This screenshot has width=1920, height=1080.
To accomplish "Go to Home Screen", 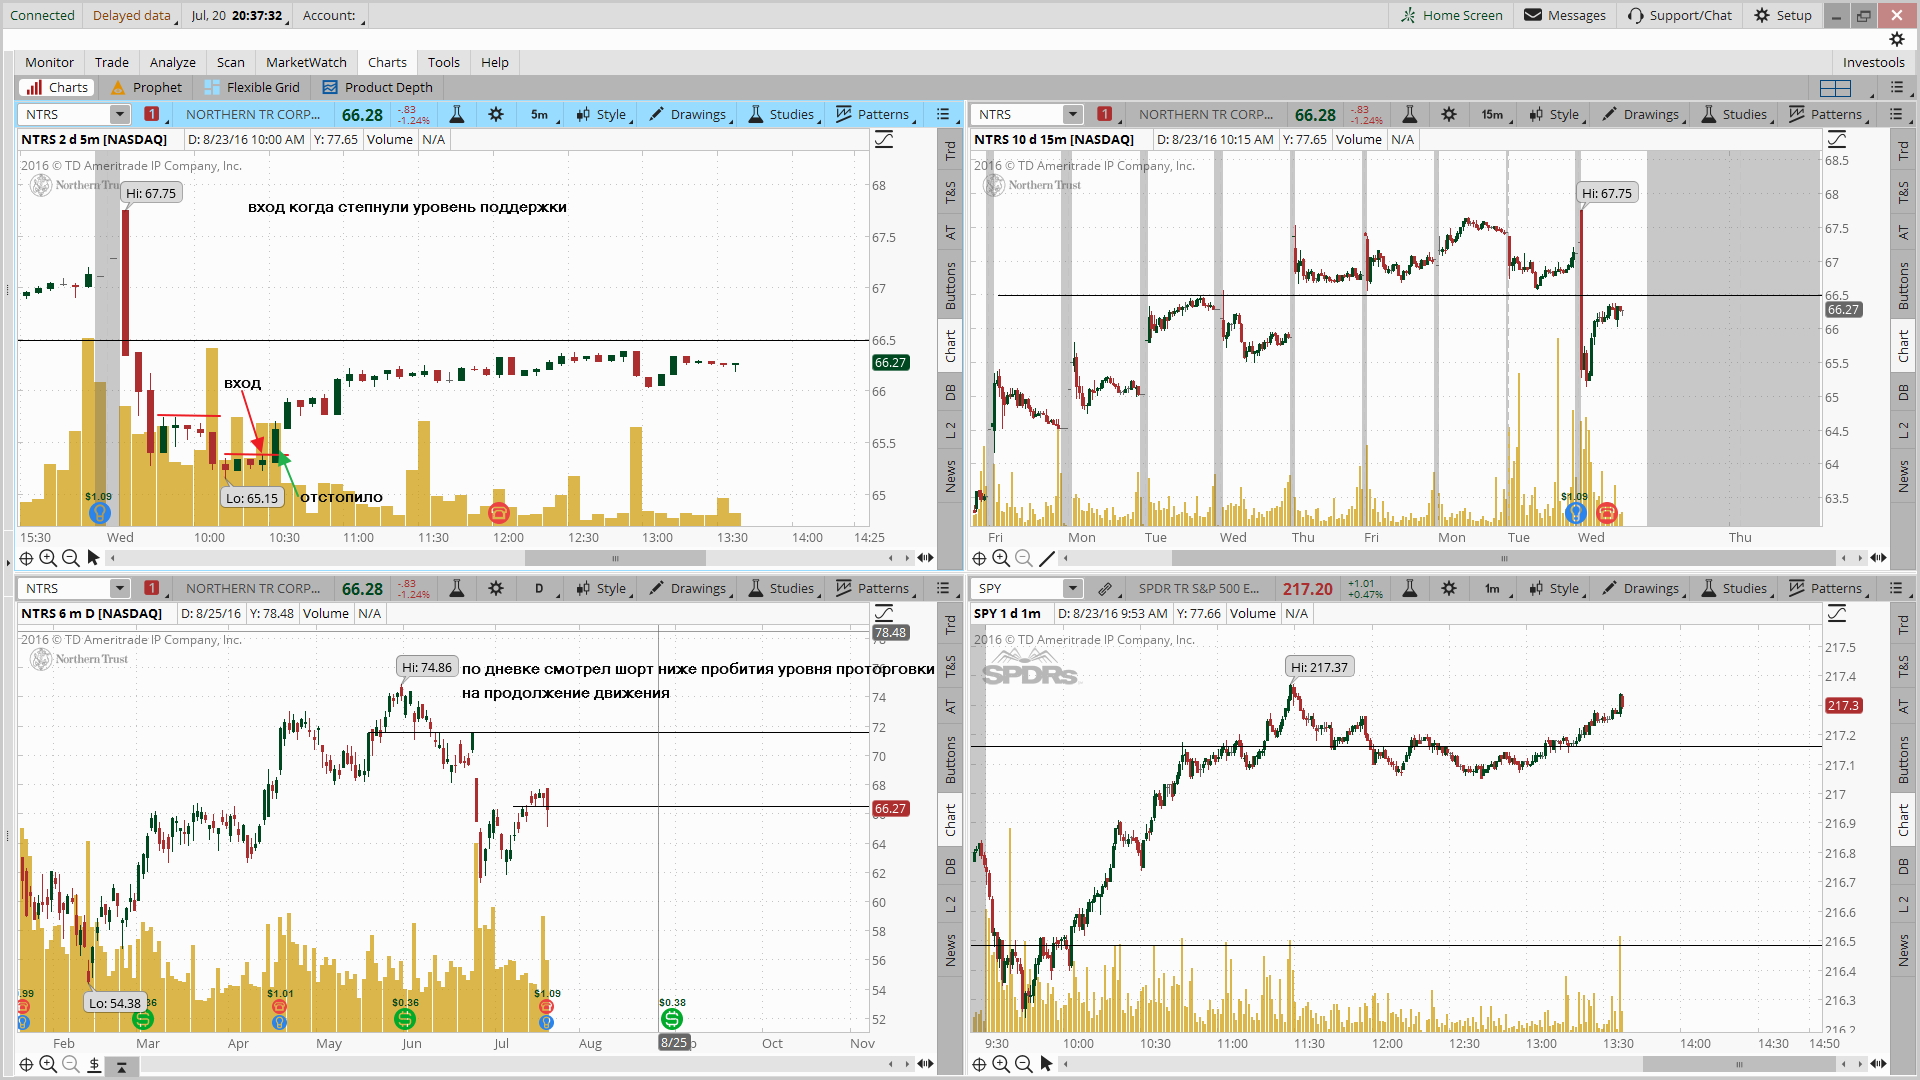I will point(1451,15).
